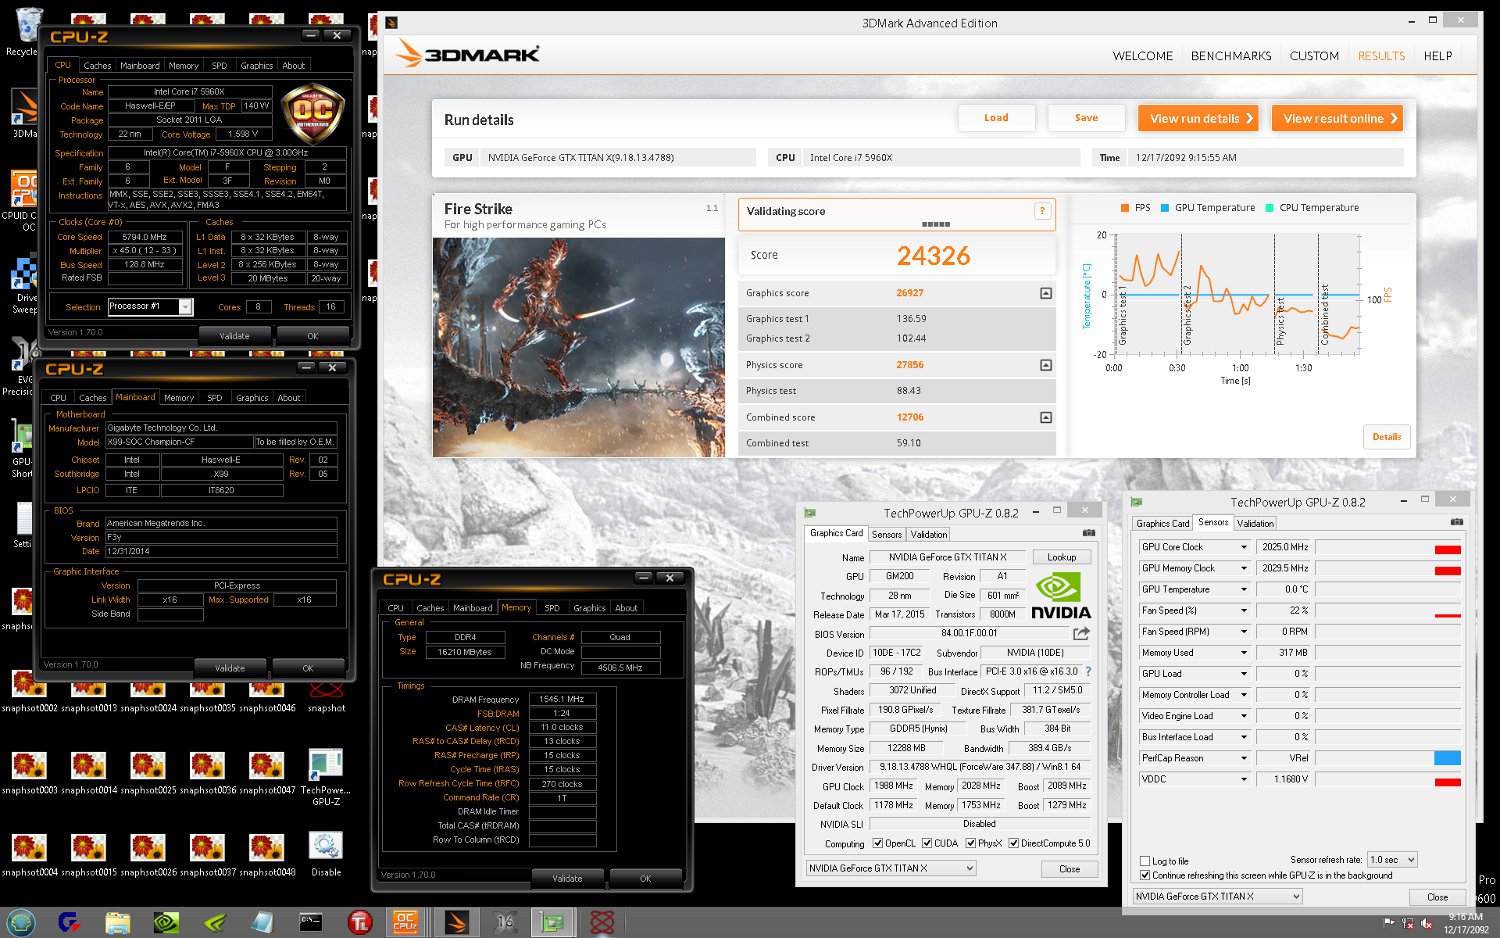The width and height of the screenshot is (1500, 938).
Task: Collapse the Graphics score section
Action: pos(1045,293)
